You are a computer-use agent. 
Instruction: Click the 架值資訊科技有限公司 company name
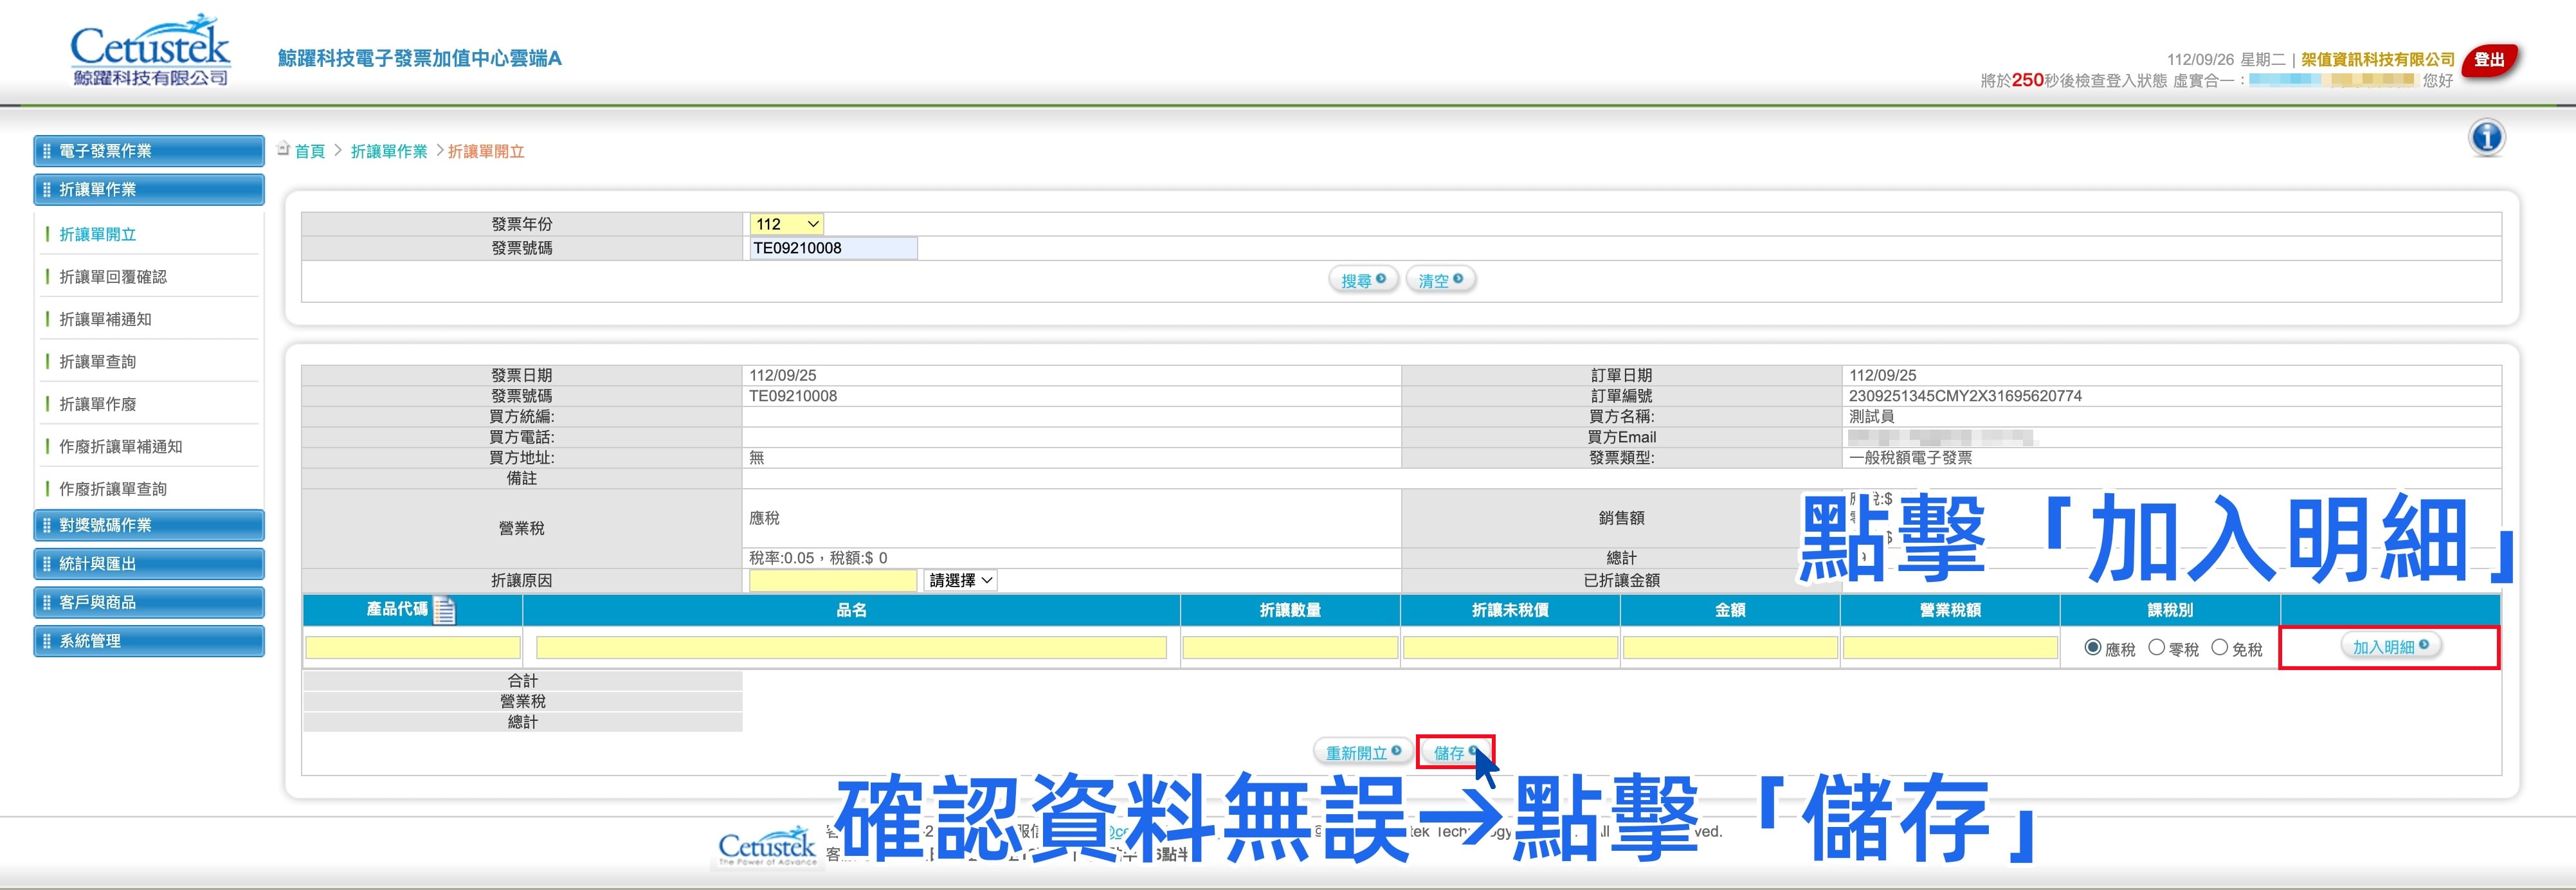click(2378, 59)
